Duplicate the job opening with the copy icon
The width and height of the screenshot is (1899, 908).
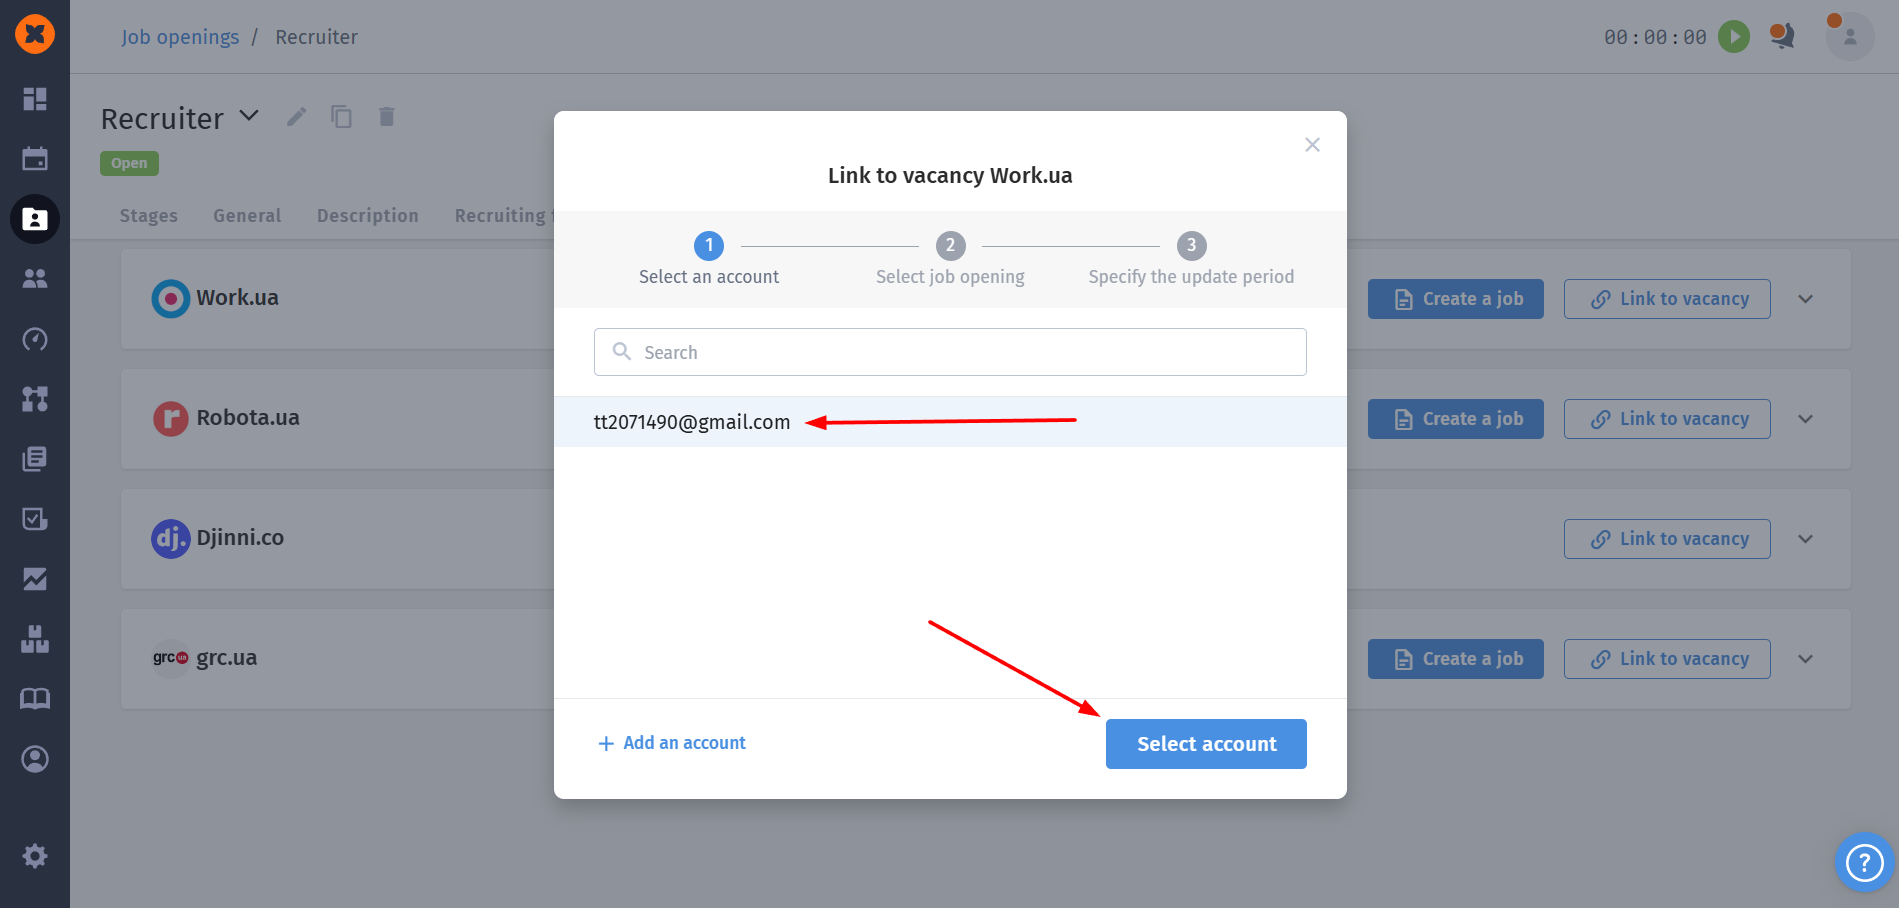(x=342, y=117)
